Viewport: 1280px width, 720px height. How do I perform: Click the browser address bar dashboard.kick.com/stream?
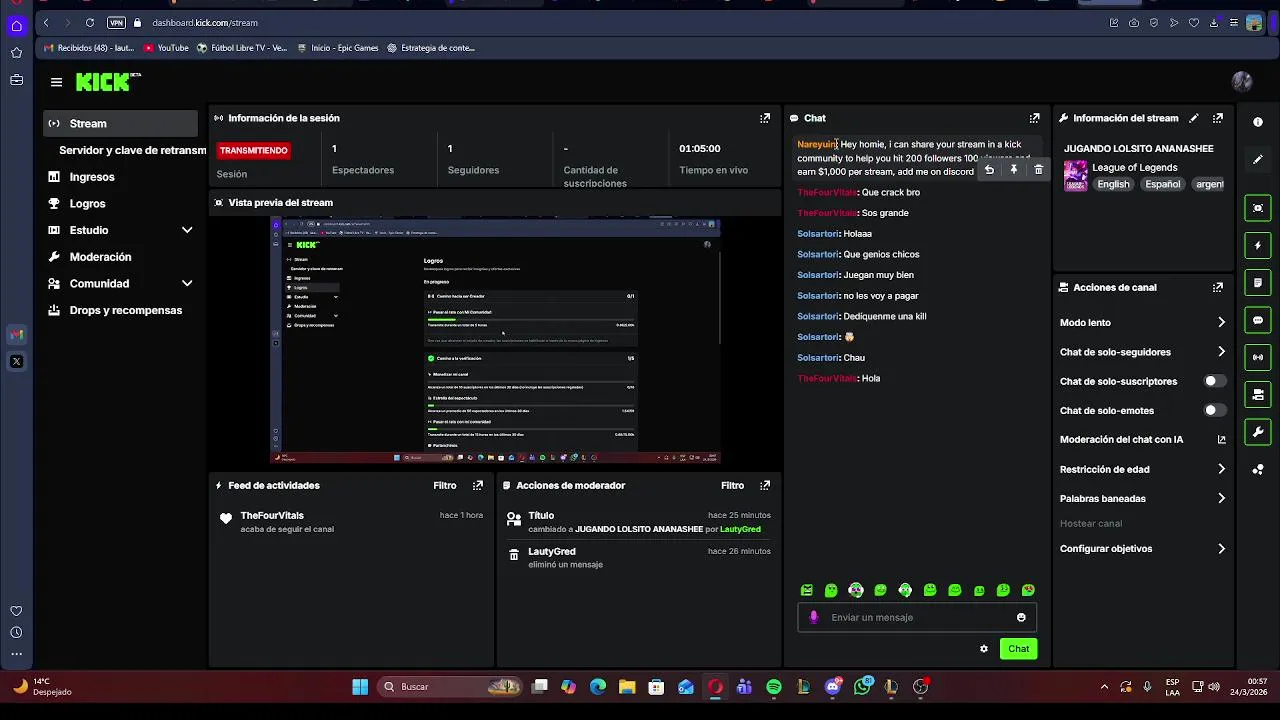[205, 22]
